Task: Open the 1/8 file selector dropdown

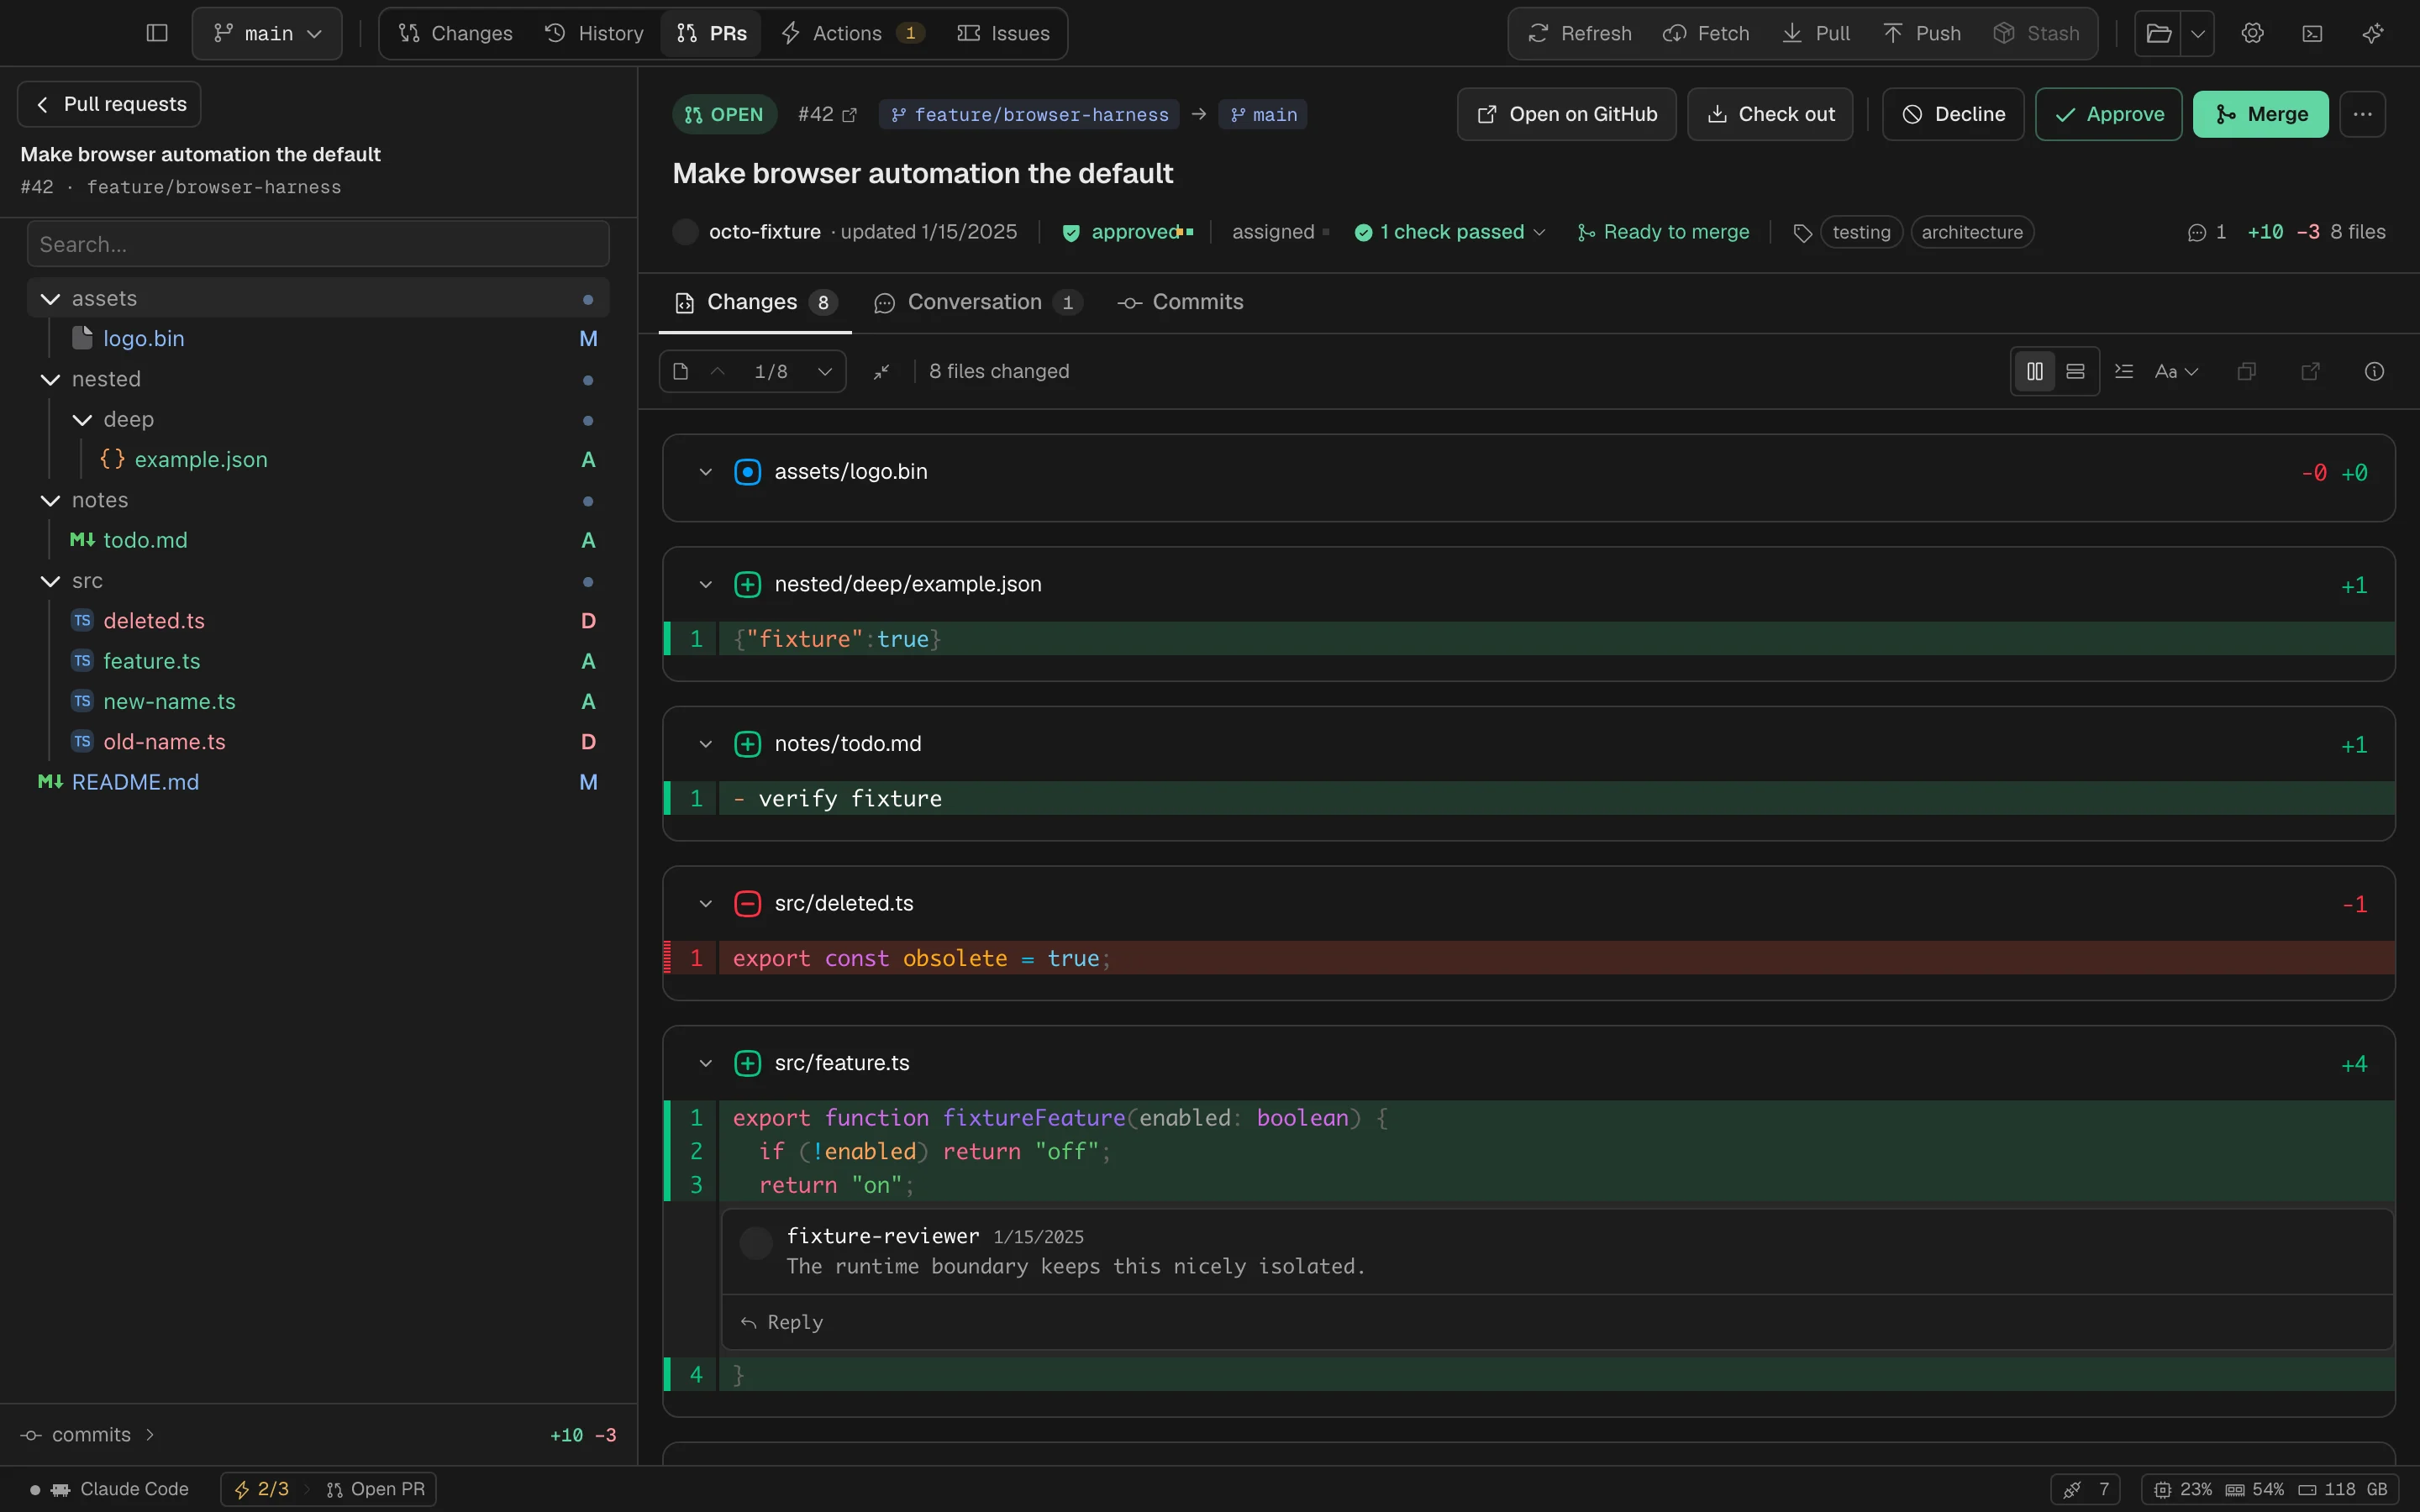Action: (824, 371)
